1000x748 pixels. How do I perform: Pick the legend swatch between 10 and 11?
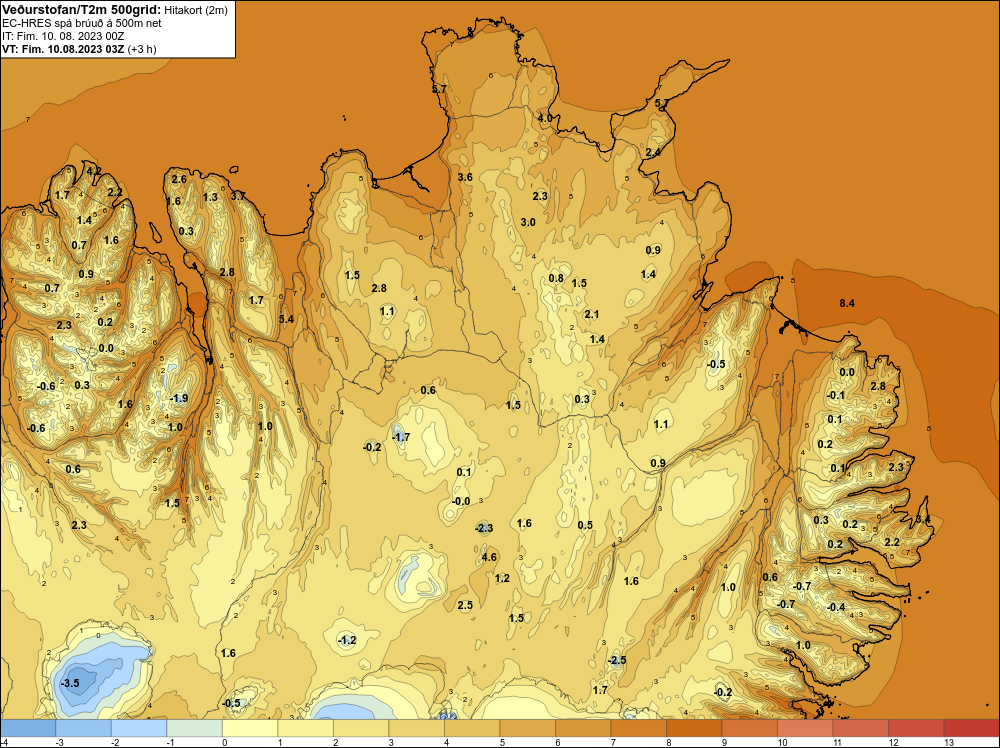(805, 728)
